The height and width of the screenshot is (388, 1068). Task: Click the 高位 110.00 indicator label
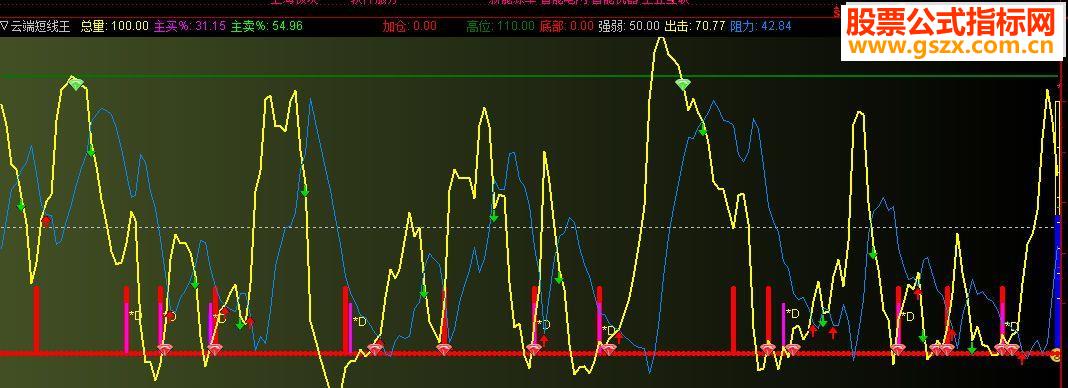coord(501,27)
